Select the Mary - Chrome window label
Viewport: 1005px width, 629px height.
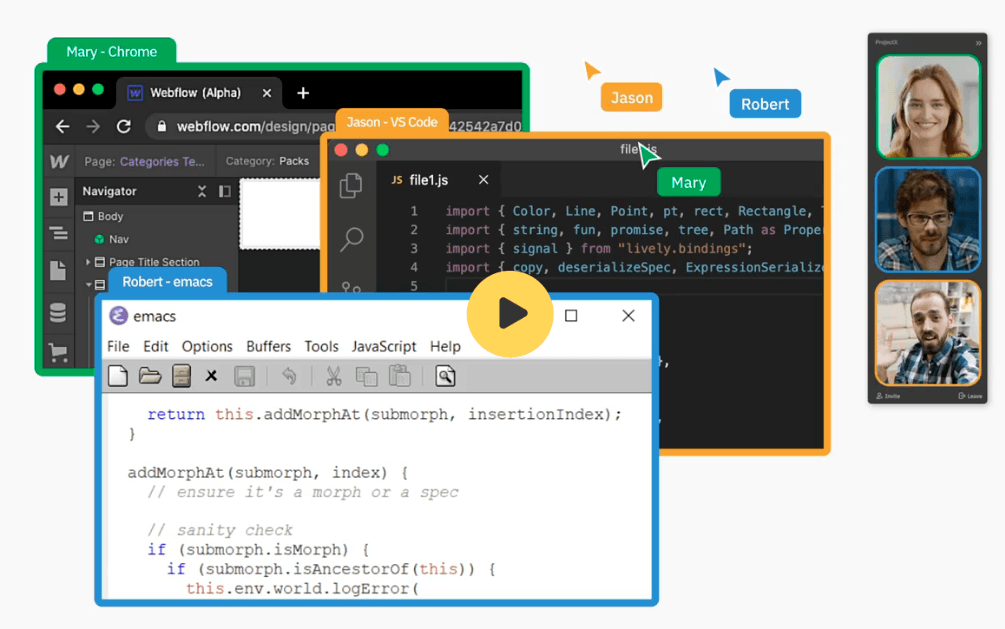pos(112,51)
